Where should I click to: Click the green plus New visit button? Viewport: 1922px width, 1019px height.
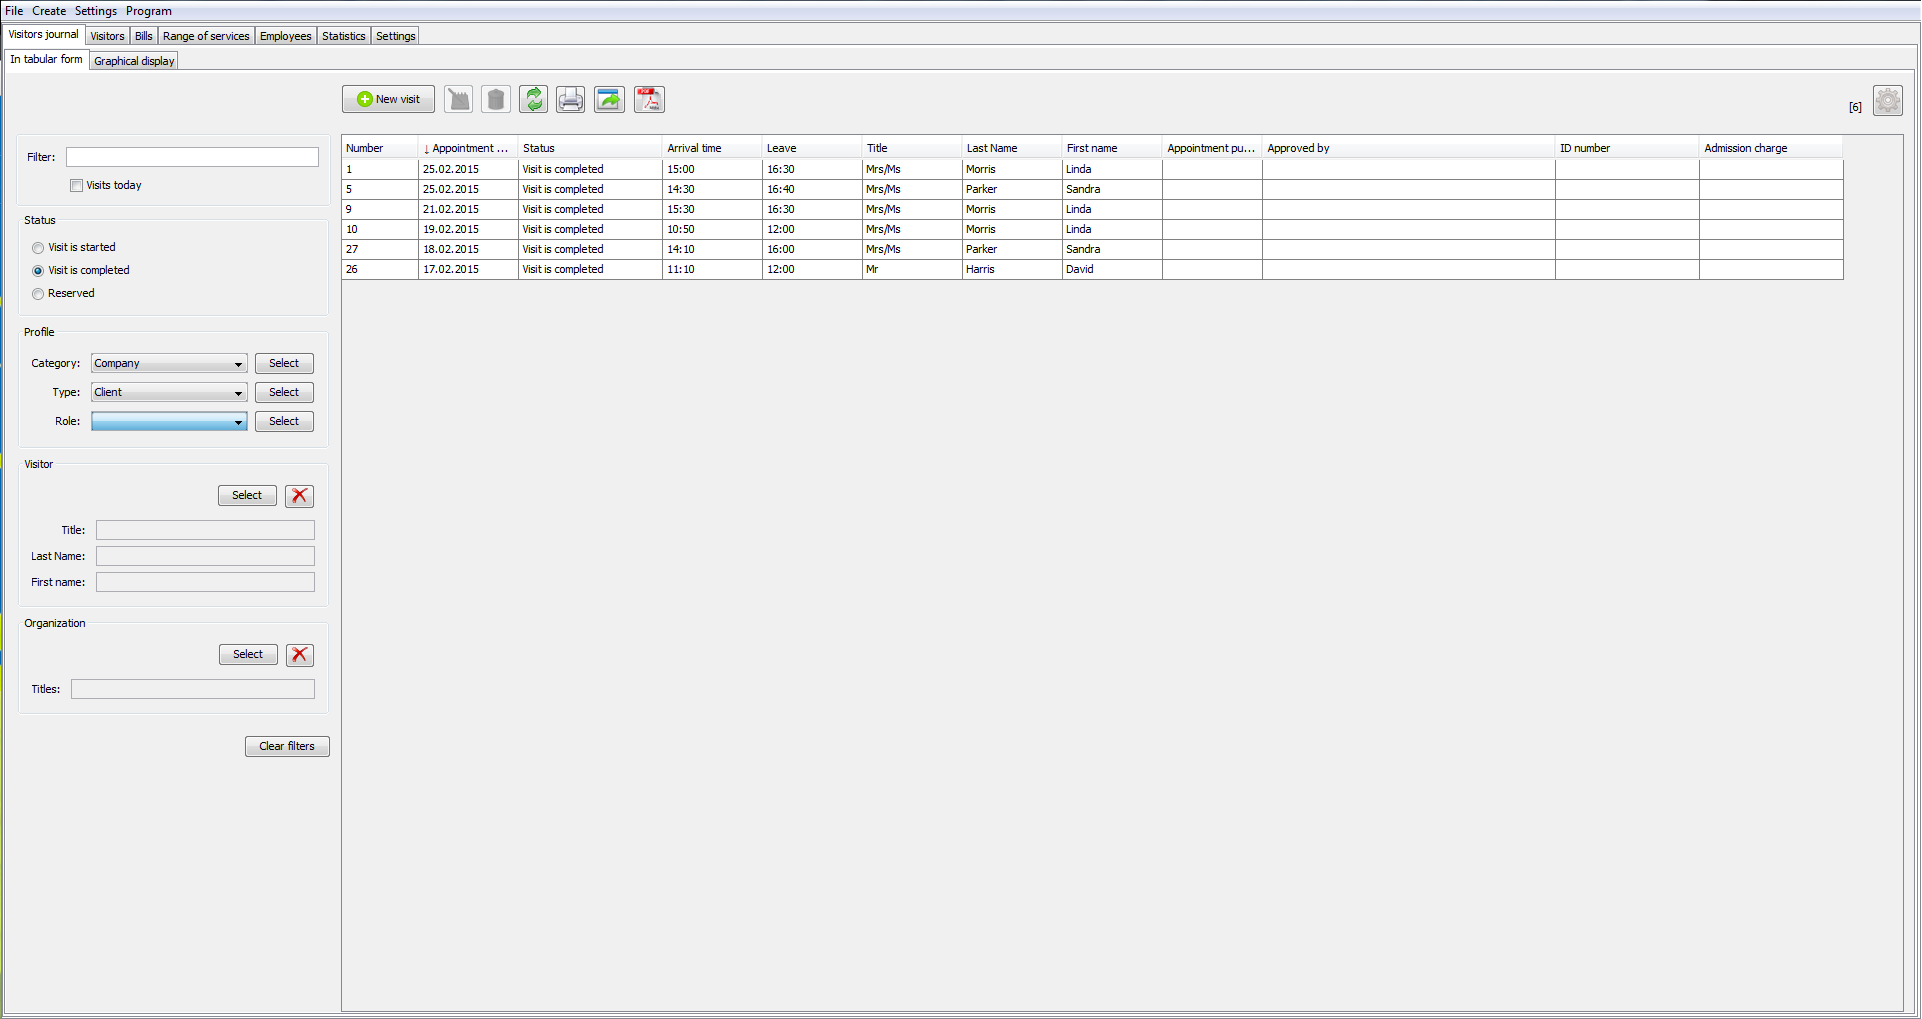pos(388,99)
